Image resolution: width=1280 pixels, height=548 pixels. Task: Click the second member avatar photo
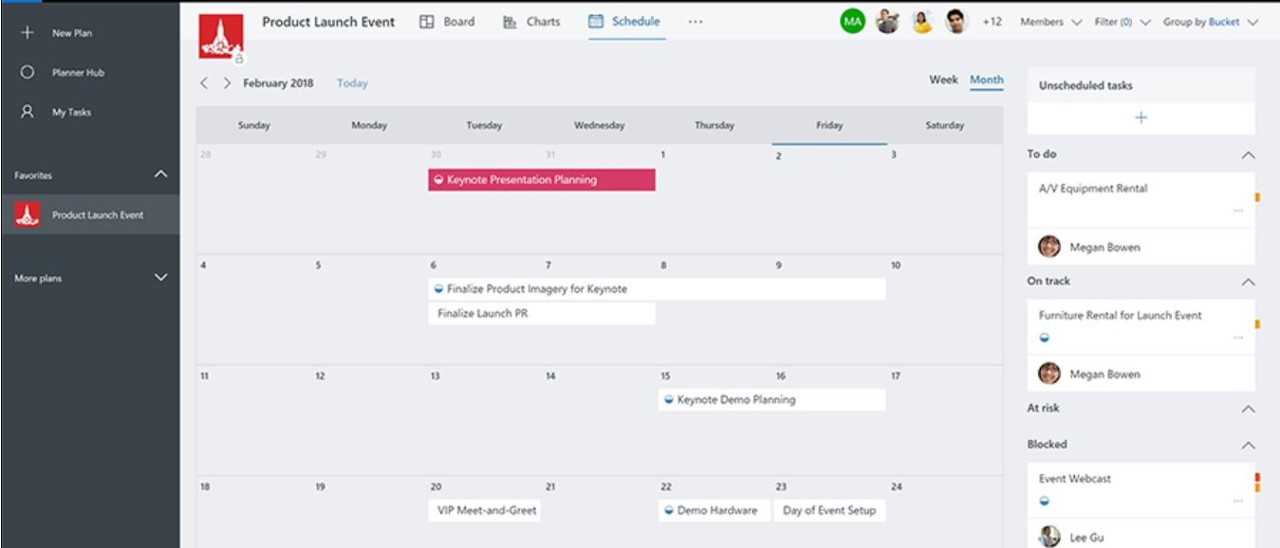(x=887, y=21)
